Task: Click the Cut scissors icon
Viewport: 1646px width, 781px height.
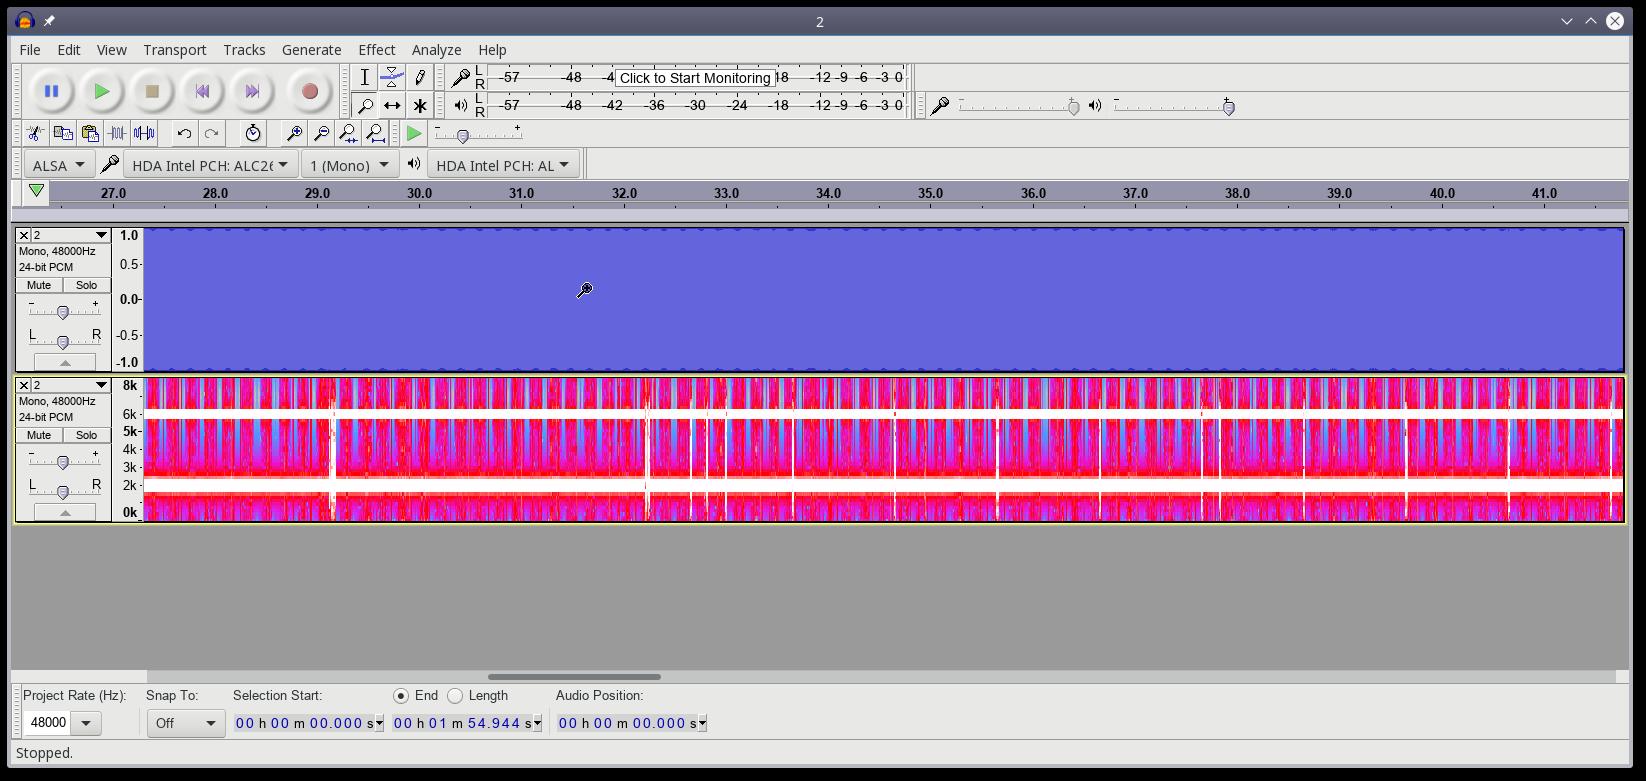Action: [35, 133]
